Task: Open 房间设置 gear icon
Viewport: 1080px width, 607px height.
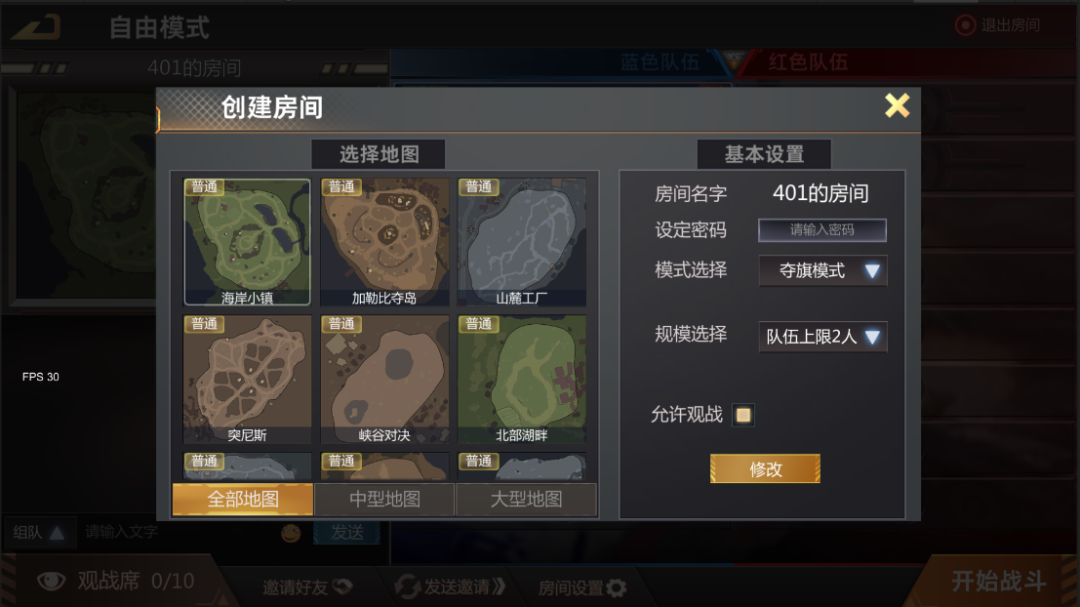Action: [x=616, y=588]
